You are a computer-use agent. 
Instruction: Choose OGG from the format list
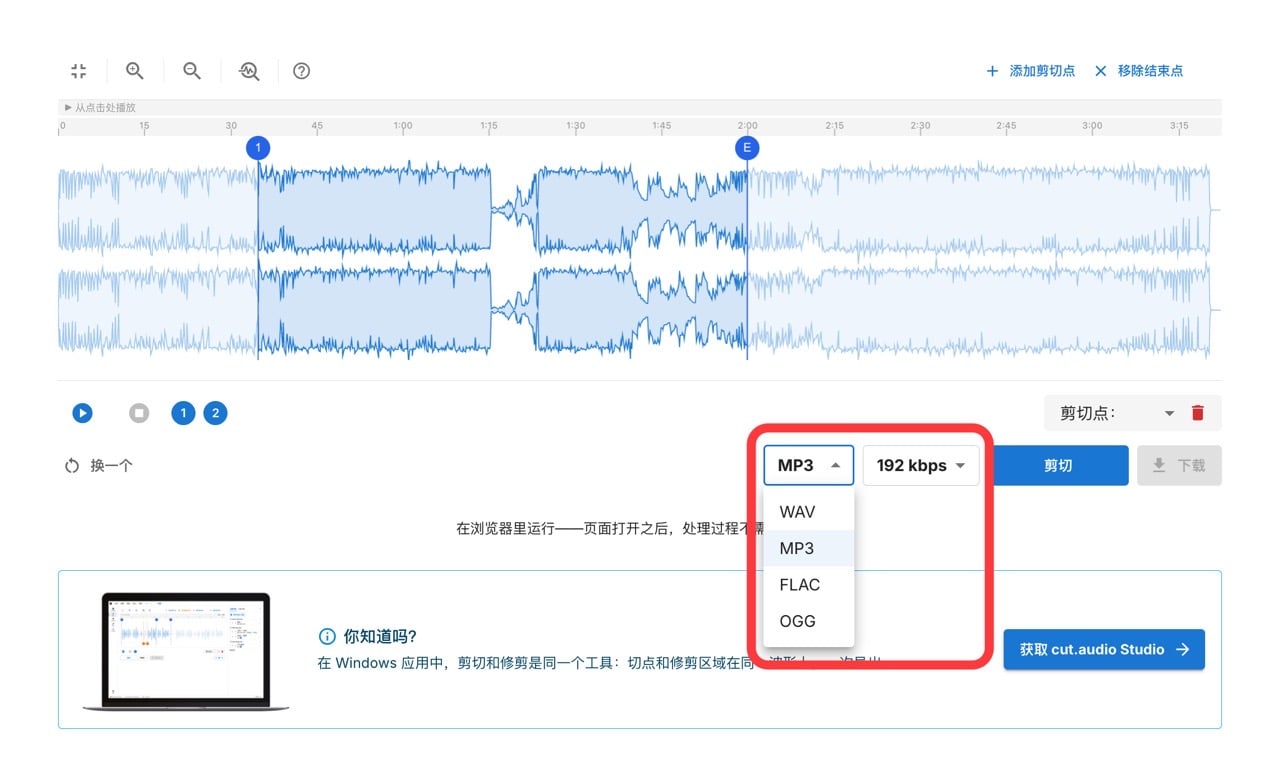pos(809,621)
